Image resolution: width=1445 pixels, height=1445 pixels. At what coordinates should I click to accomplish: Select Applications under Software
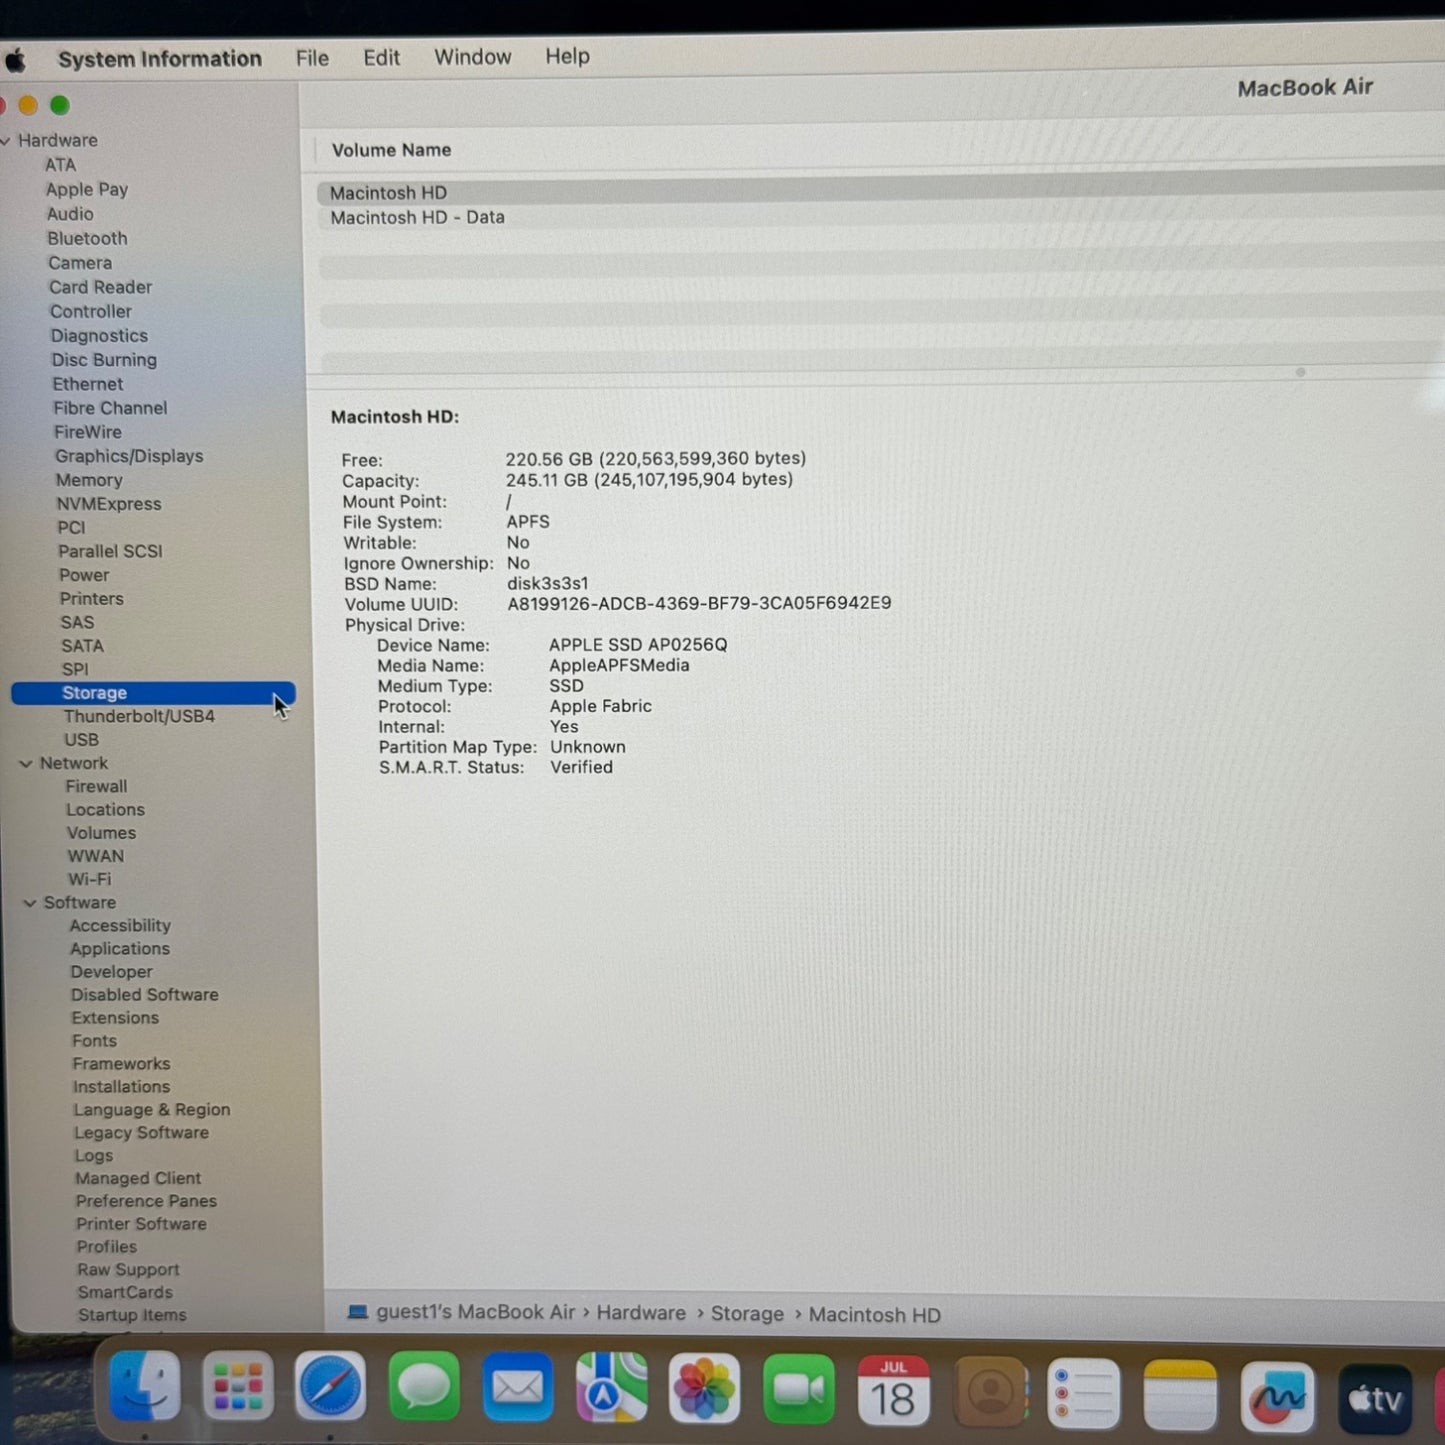coord(119,949)
